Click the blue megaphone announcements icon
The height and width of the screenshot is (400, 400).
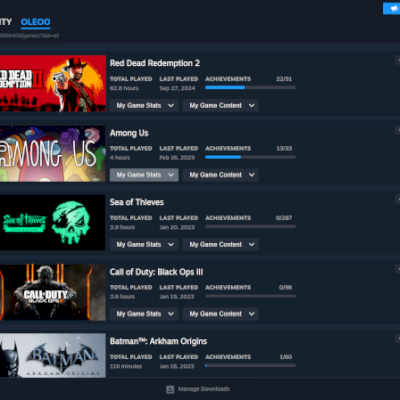point(392,8)
